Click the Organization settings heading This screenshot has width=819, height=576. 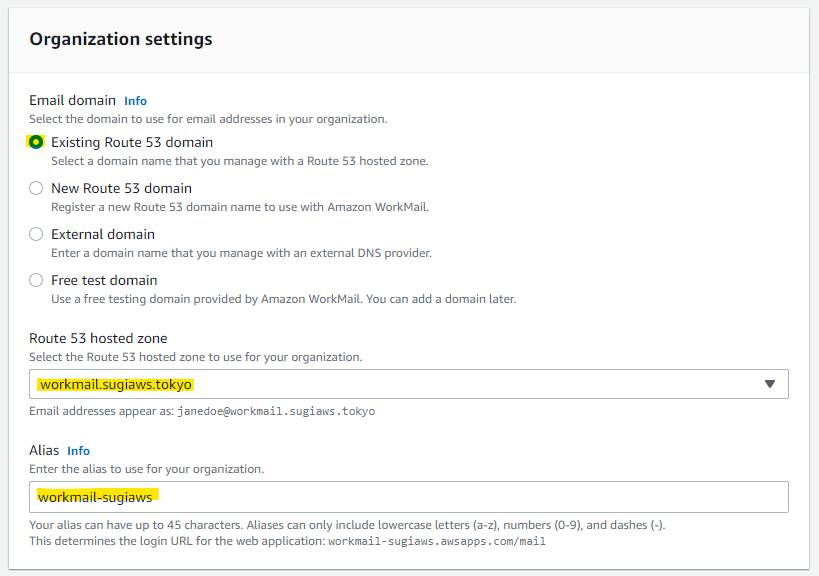point(121,39)
